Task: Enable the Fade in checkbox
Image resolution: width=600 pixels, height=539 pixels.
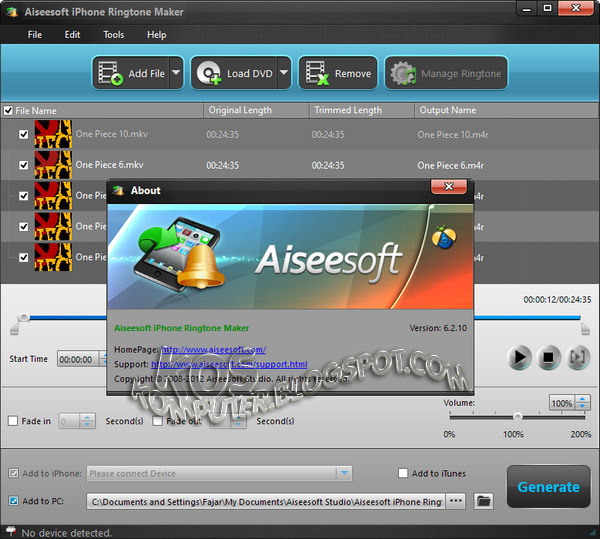Action: (x=13, y=421)
